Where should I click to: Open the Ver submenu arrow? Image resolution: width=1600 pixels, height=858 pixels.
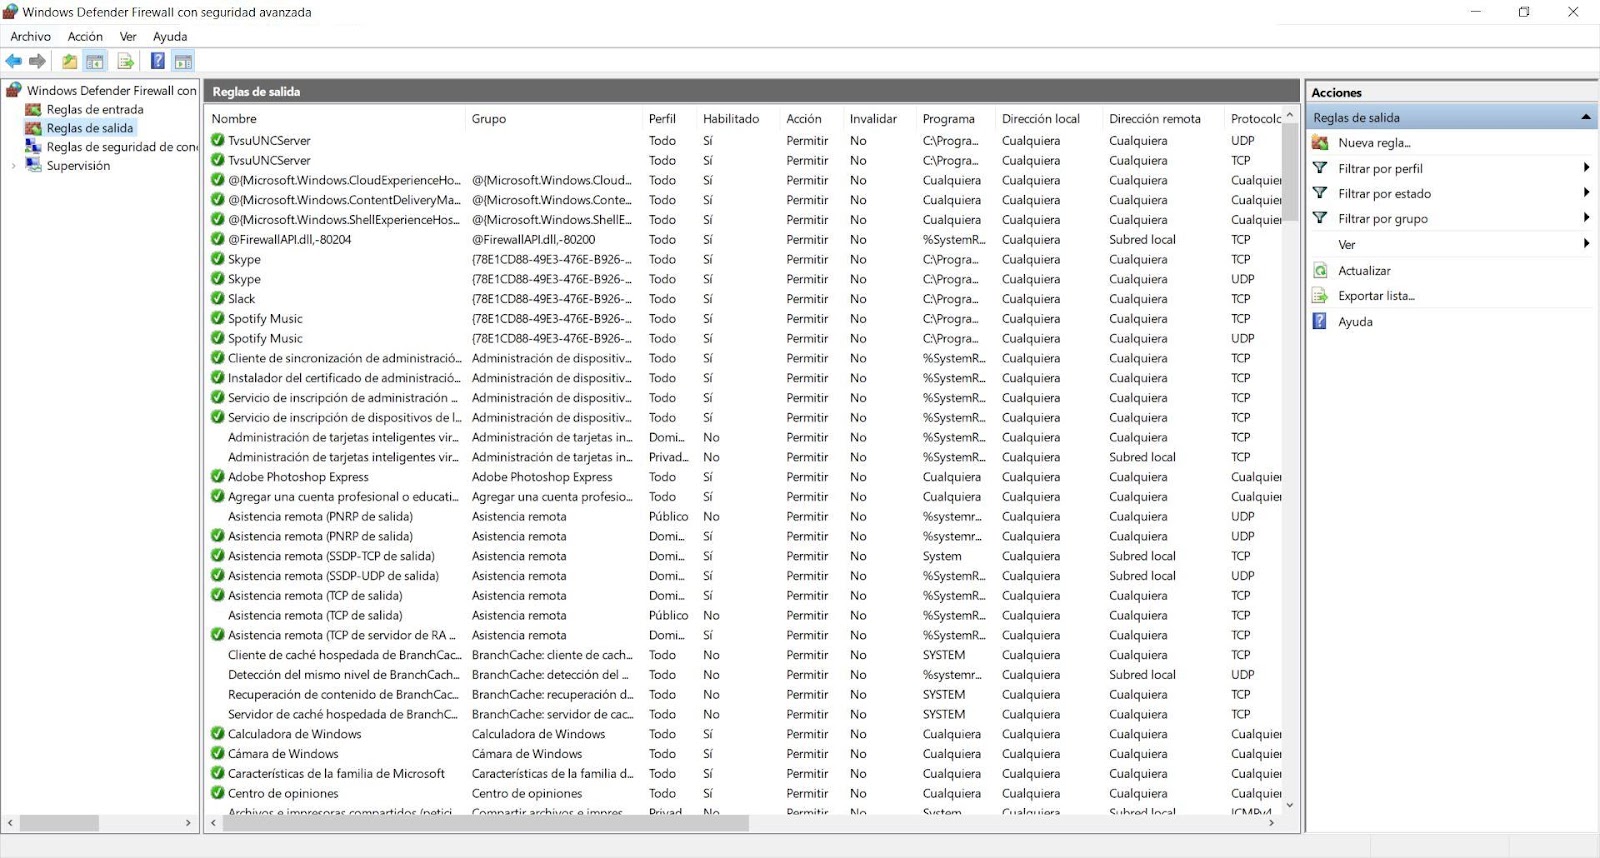(1586, 244)
